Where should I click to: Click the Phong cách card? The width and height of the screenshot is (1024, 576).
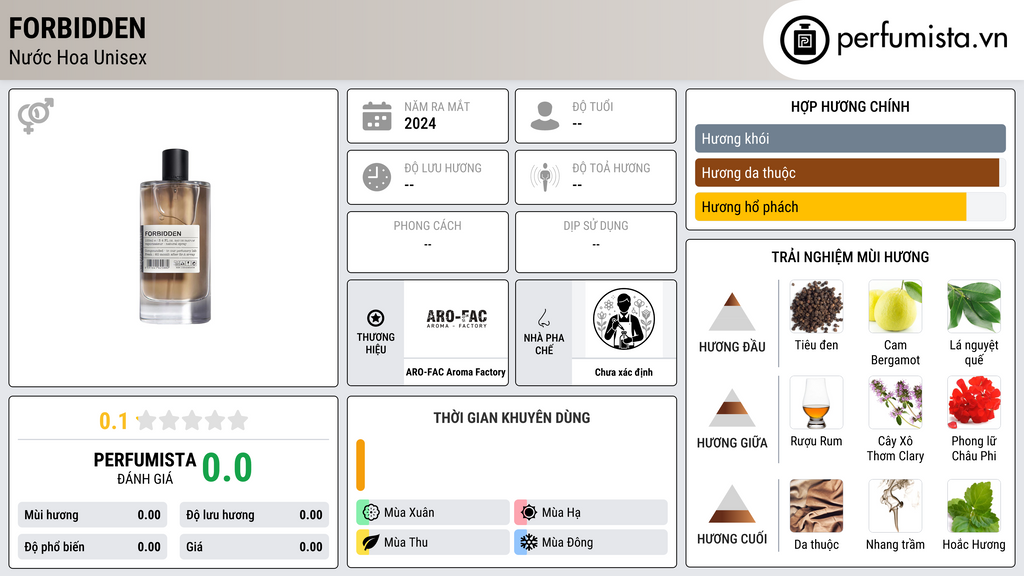[428, 242]
